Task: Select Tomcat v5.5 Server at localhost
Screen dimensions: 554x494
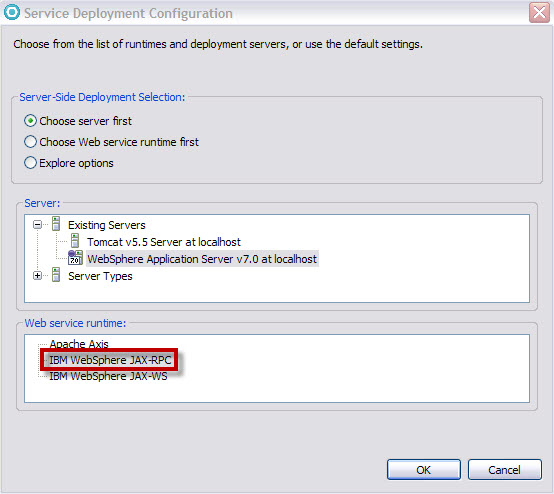Action: 164,242
